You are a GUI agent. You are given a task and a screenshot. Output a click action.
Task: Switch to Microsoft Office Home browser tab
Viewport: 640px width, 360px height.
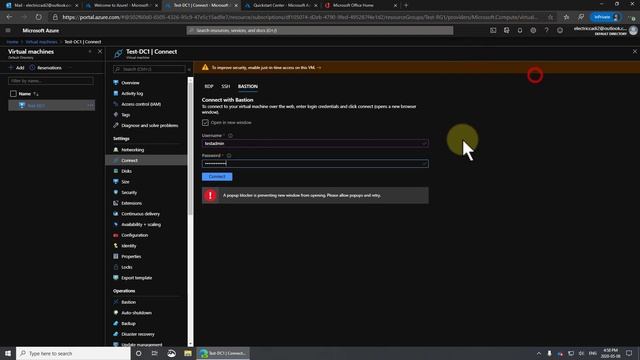[x=360, y=5]
